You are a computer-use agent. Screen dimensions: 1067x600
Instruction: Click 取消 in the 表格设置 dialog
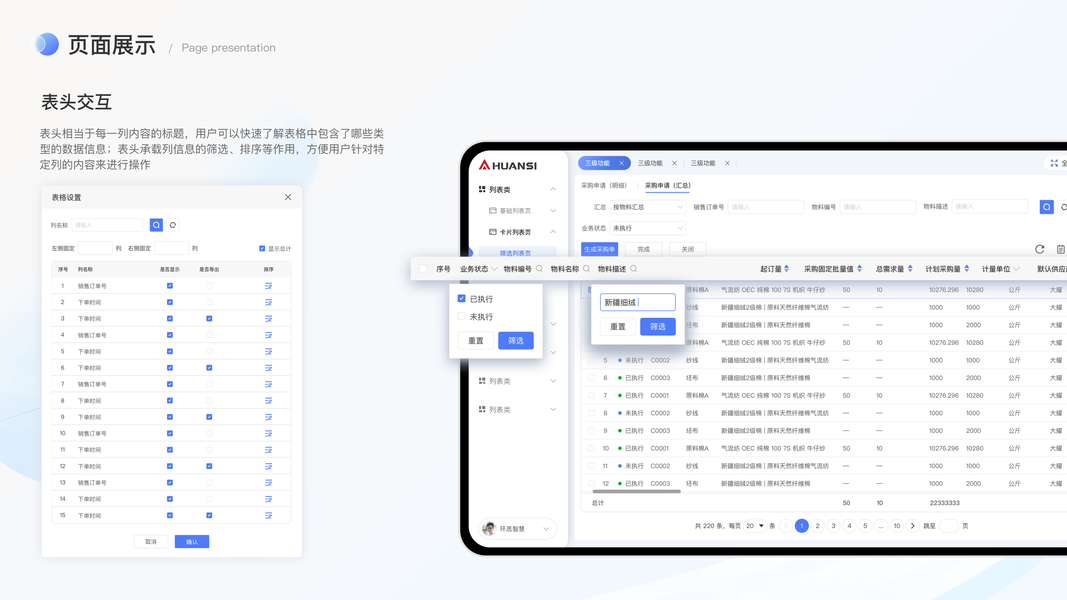[151, 541]
